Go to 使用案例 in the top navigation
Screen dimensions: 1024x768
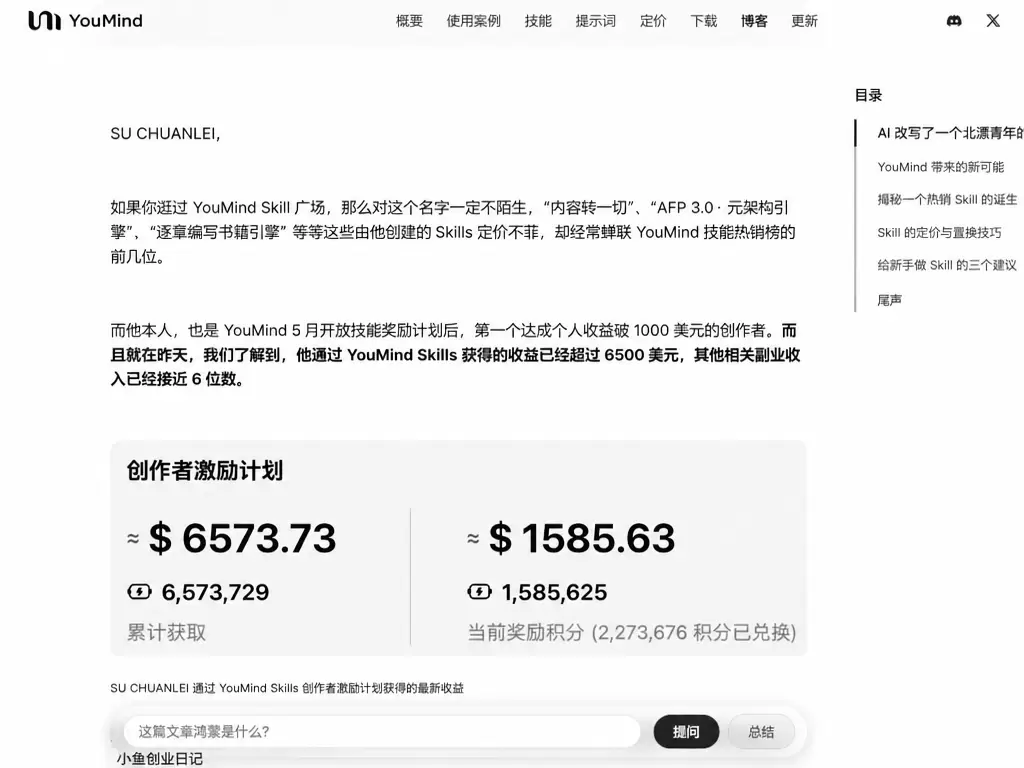point(473,21)
